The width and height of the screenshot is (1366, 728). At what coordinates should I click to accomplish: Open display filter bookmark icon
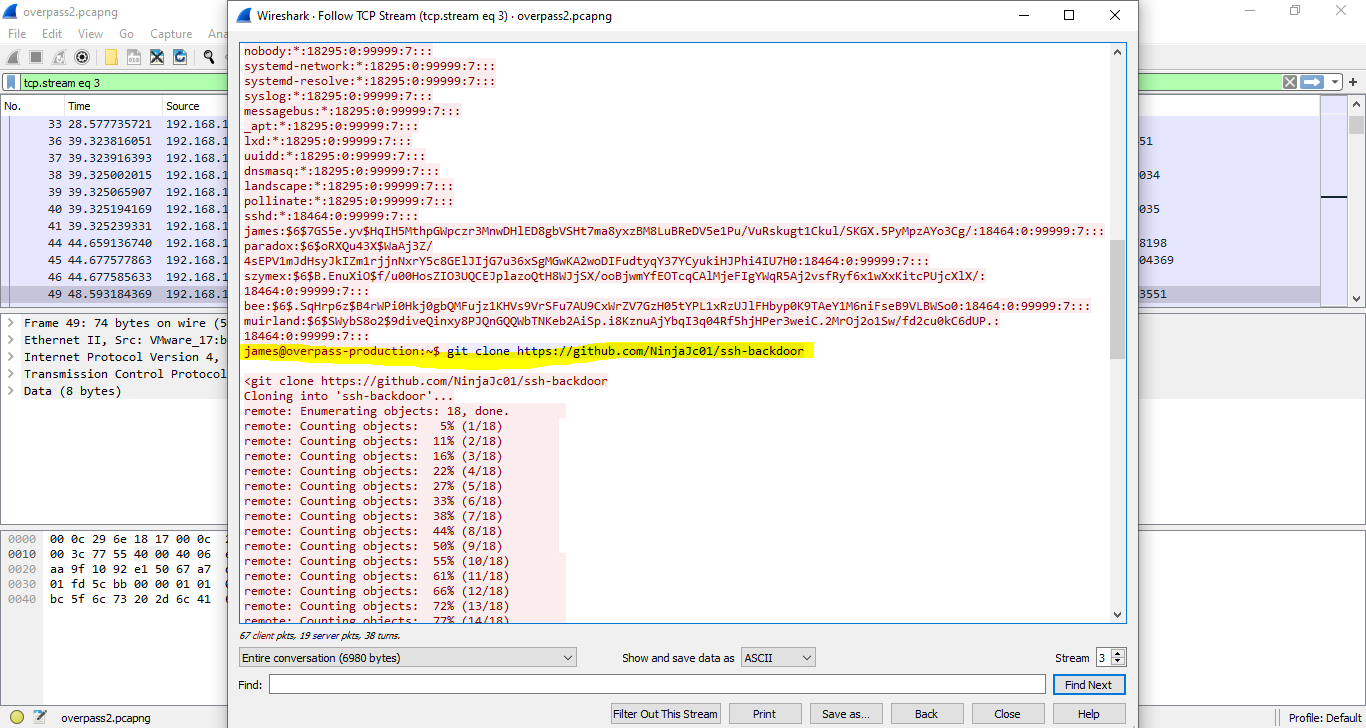pos(11,82)
